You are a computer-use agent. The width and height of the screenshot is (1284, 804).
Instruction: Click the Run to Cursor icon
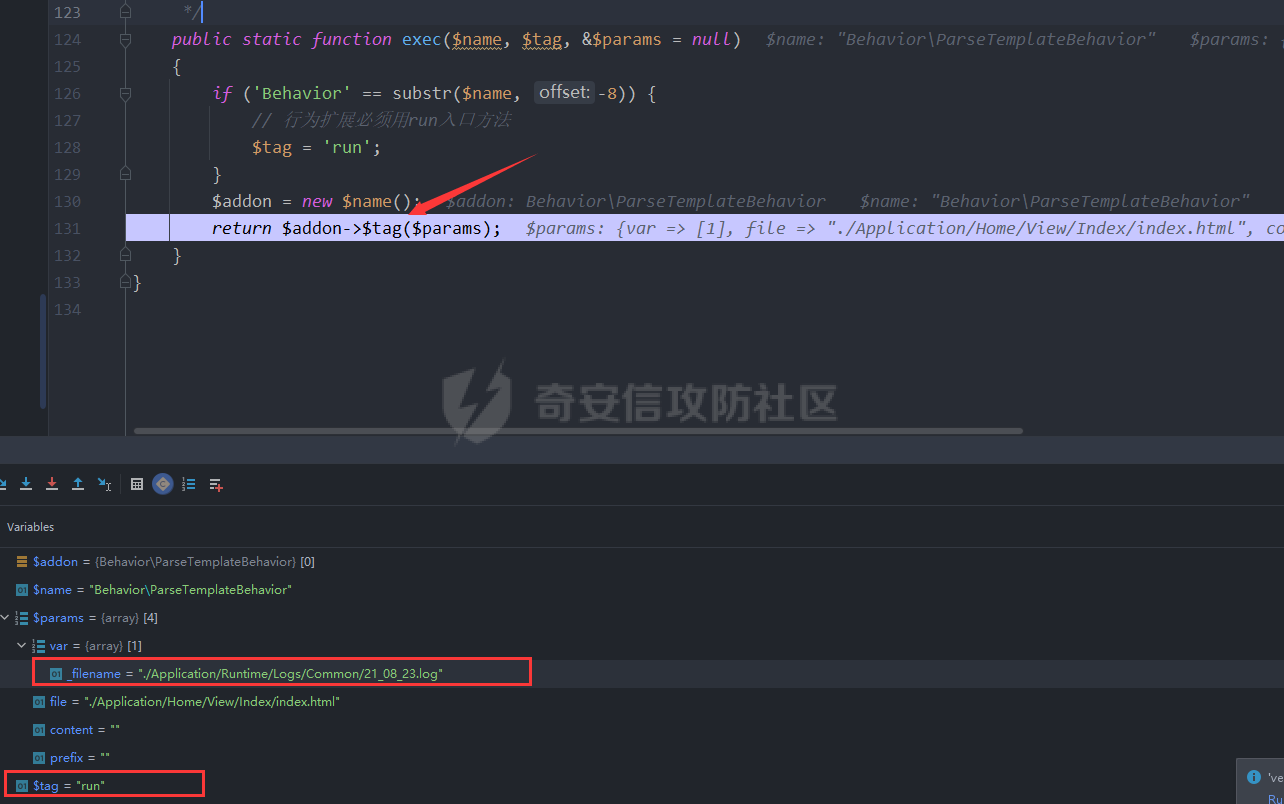(x=104, y=484)
